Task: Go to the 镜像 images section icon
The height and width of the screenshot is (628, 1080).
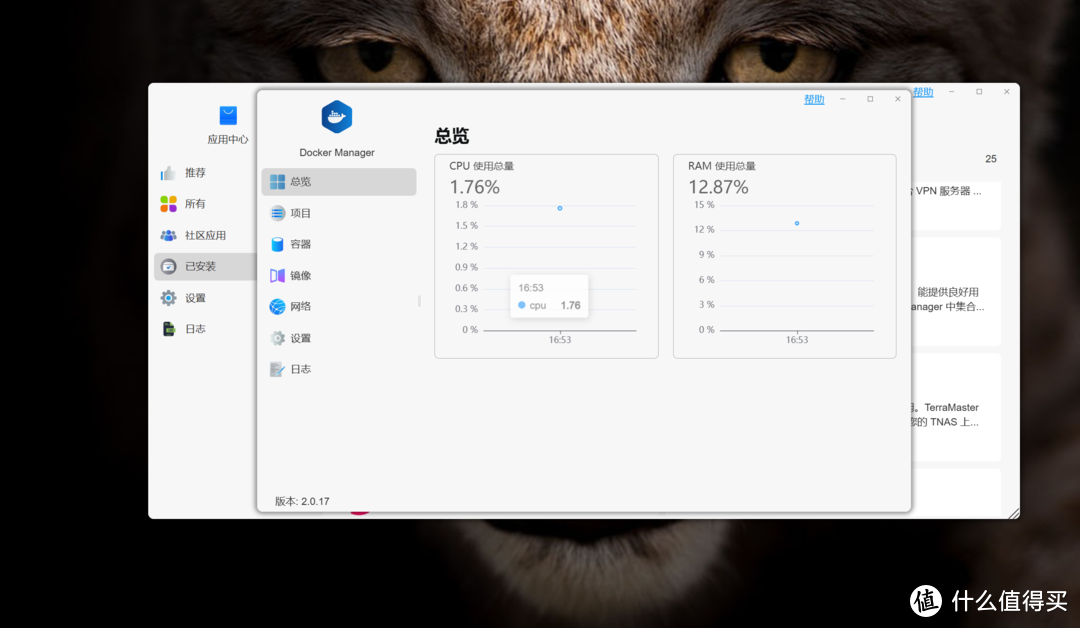Action: click(277, 275)
